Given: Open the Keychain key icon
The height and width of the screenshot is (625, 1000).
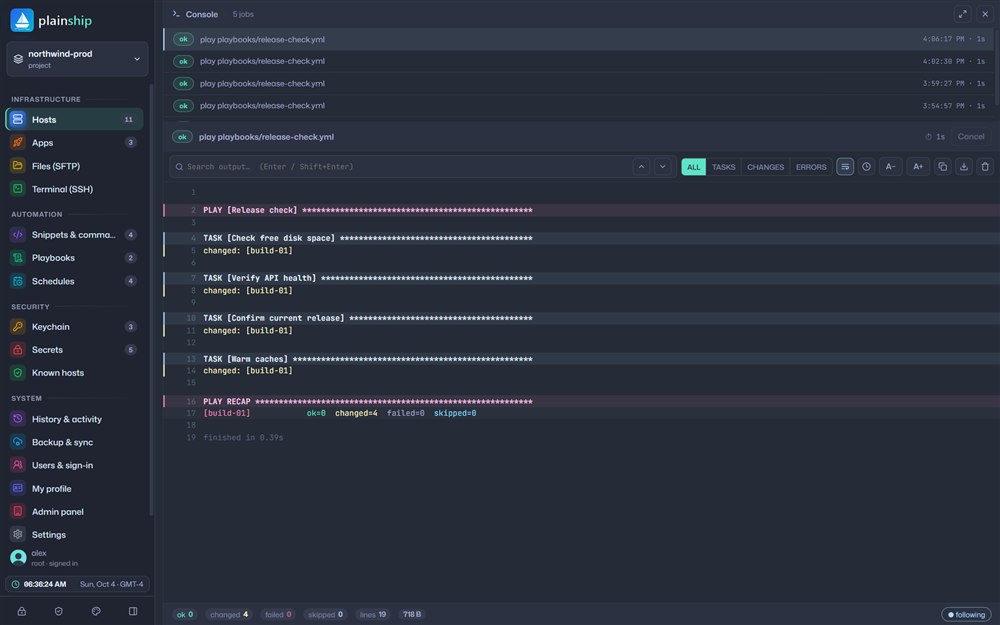Looking at the screenshot, I should pos(18,327).
